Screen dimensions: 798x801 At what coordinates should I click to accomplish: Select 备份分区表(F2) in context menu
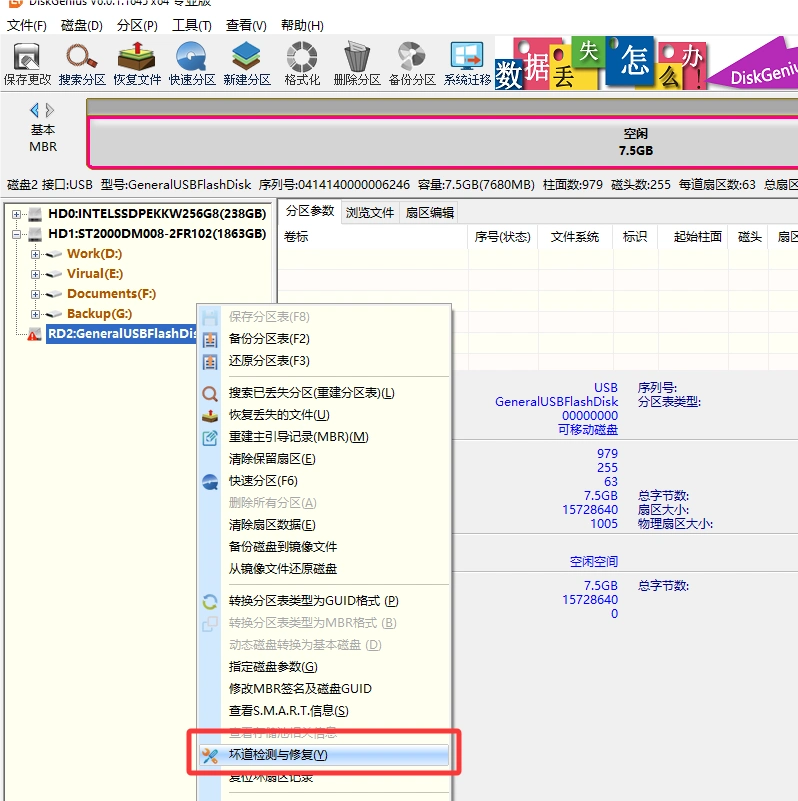tap(325, 339)
